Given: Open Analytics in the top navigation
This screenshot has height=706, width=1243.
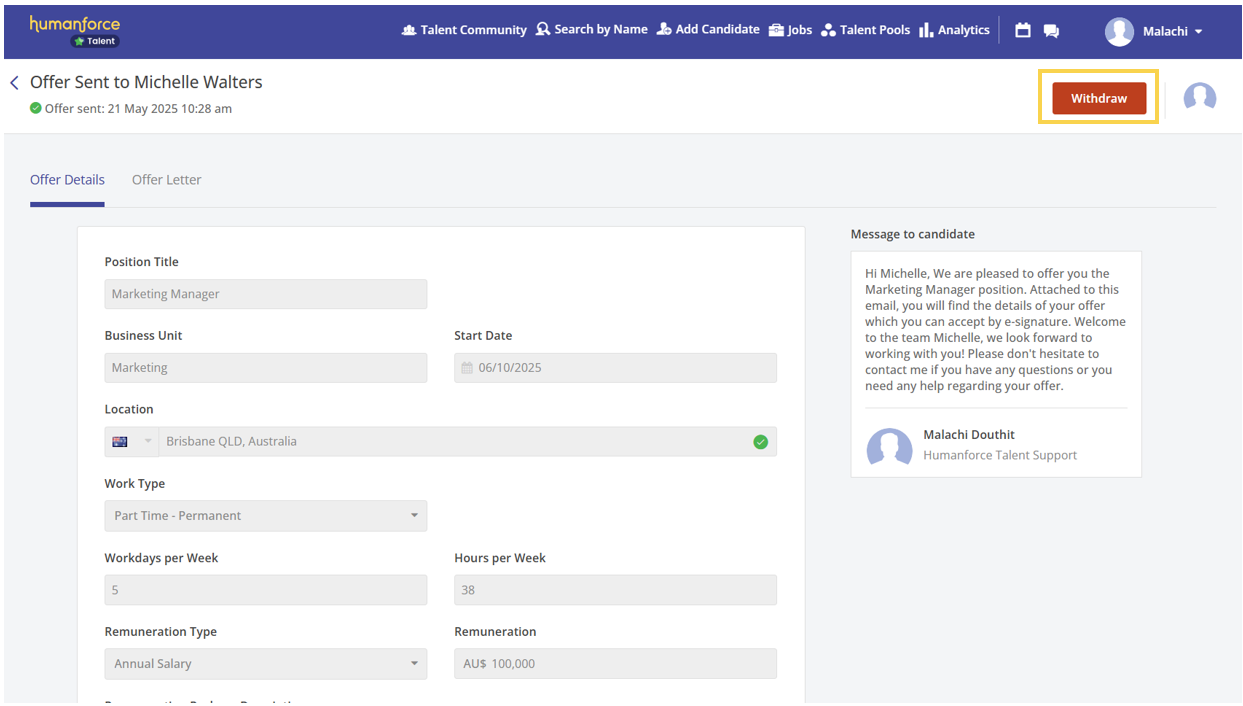Looking at the screenshot, I should point(954,30).
